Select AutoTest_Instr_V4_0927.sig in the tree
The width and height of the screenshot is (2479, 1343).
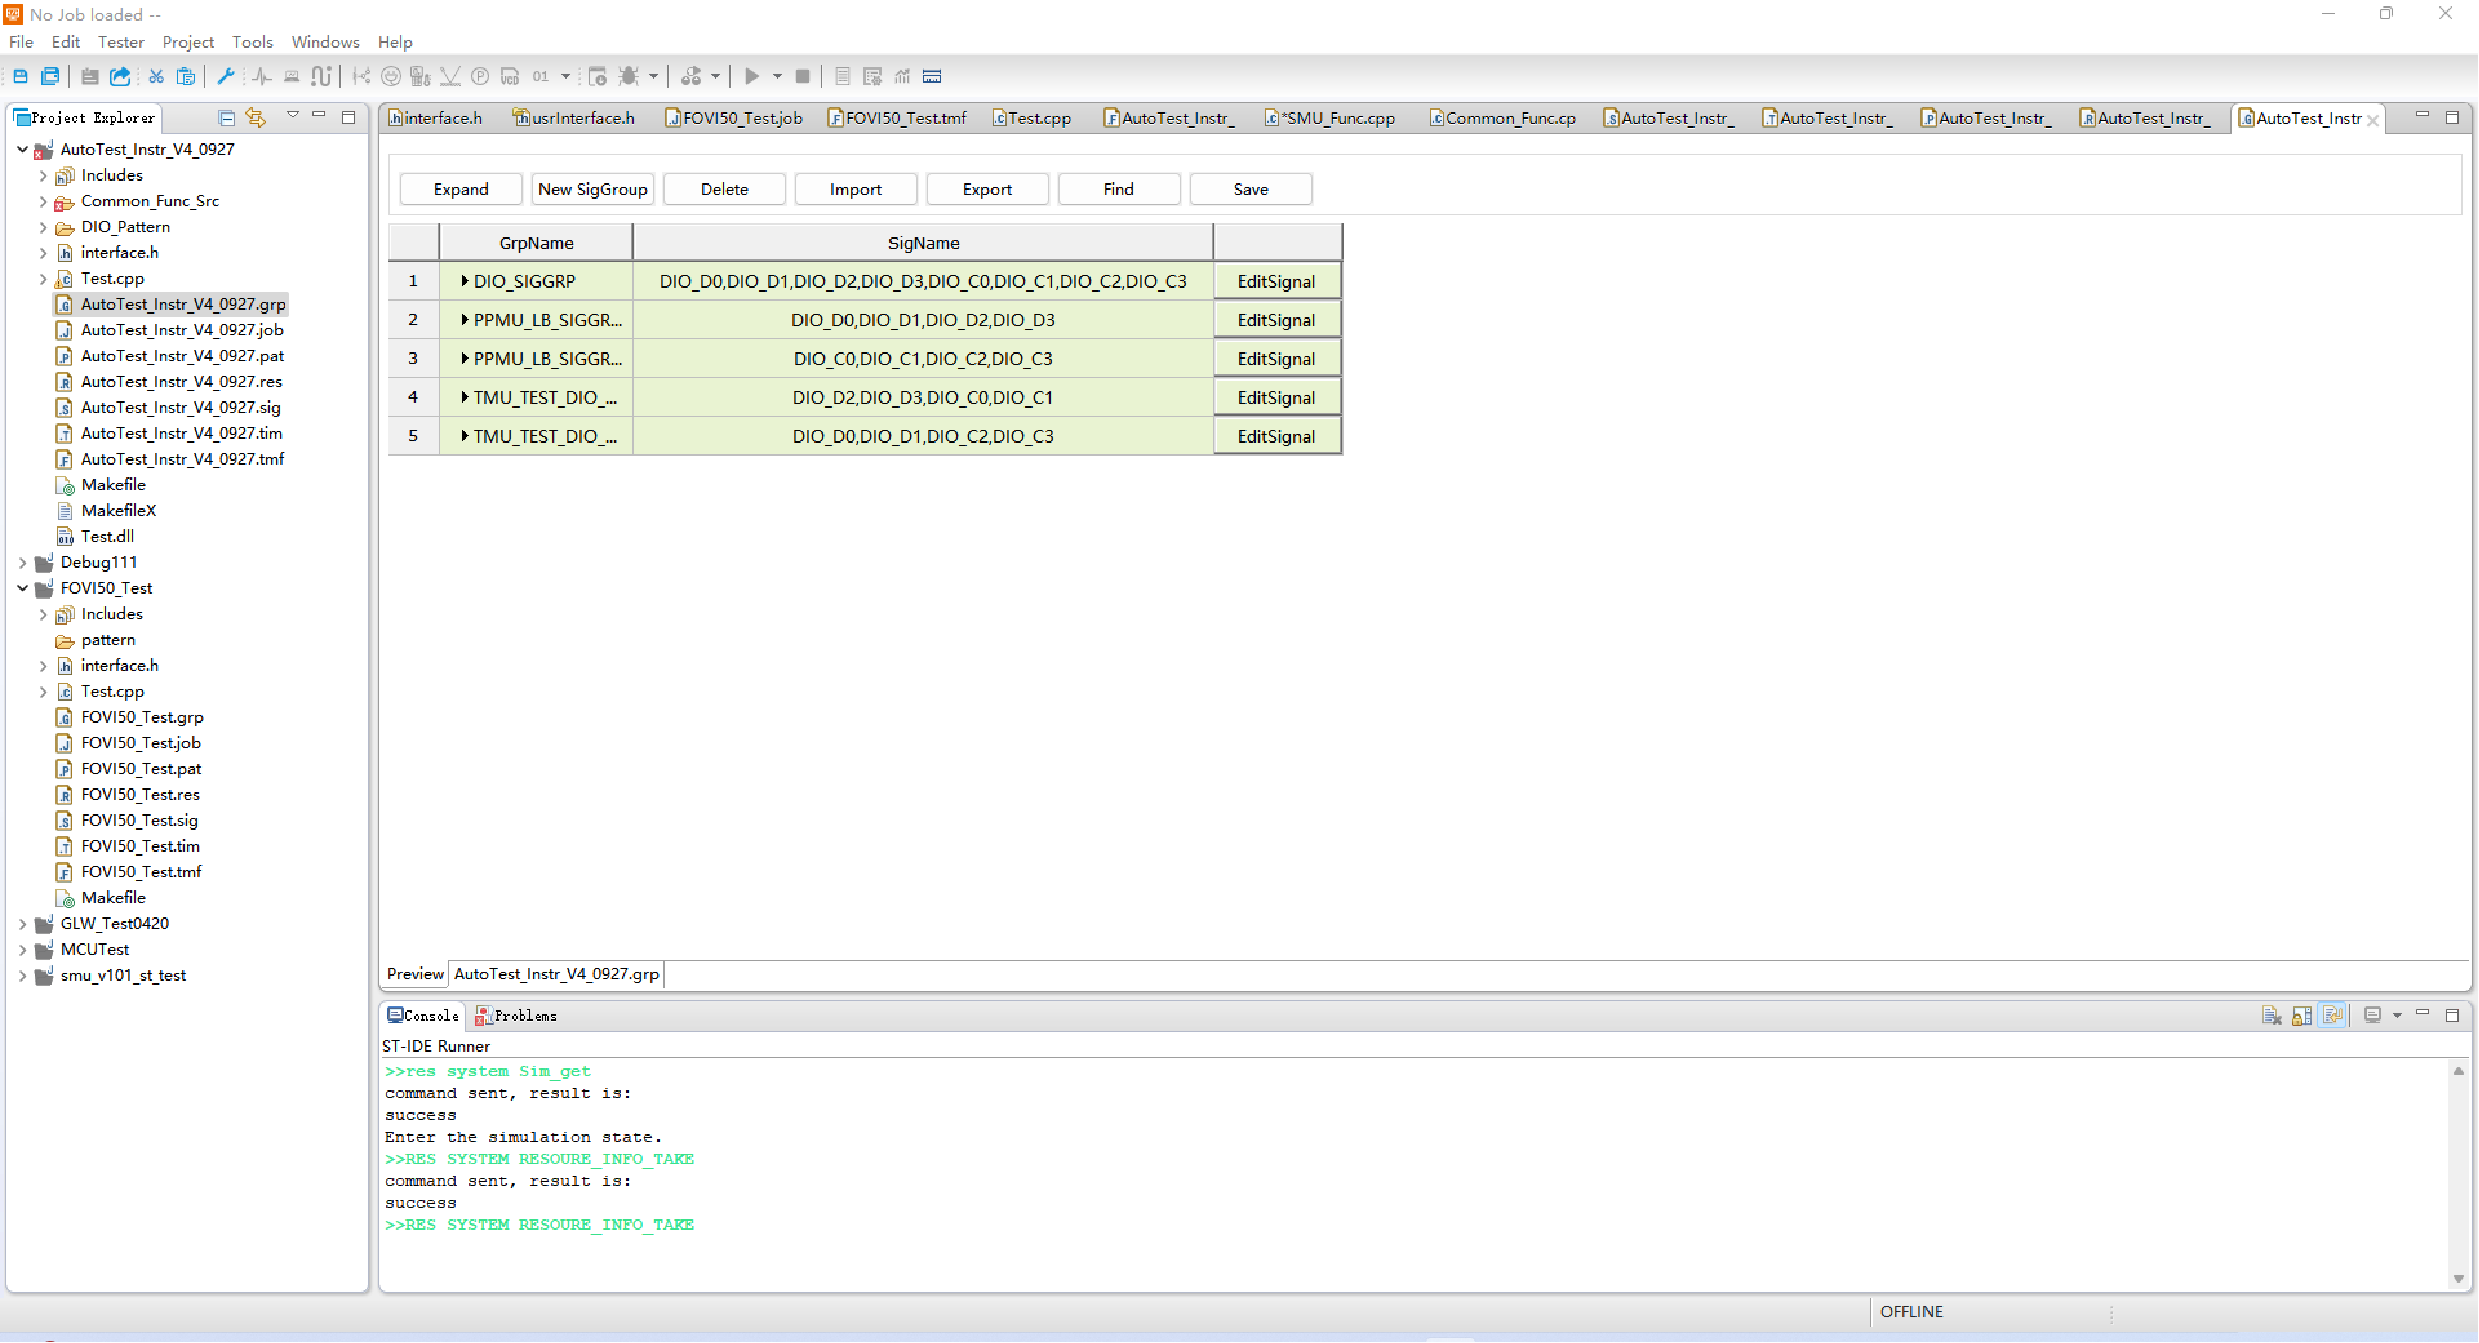(180, 407)
